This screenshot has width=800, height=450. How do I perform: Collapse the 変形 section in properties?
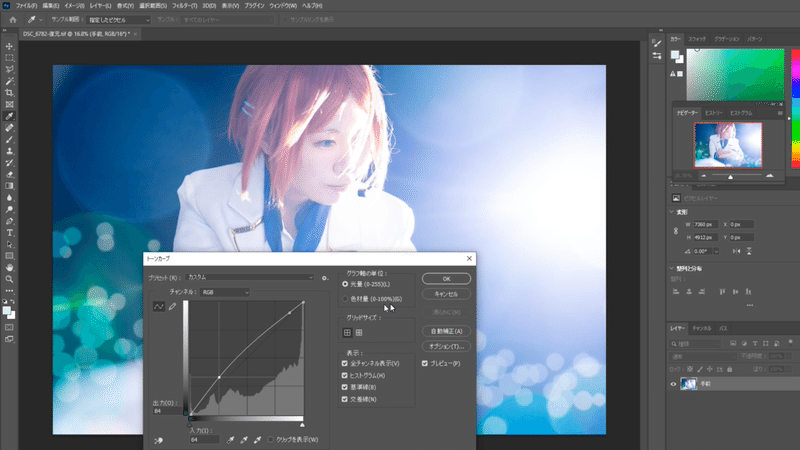coord(672,212)
